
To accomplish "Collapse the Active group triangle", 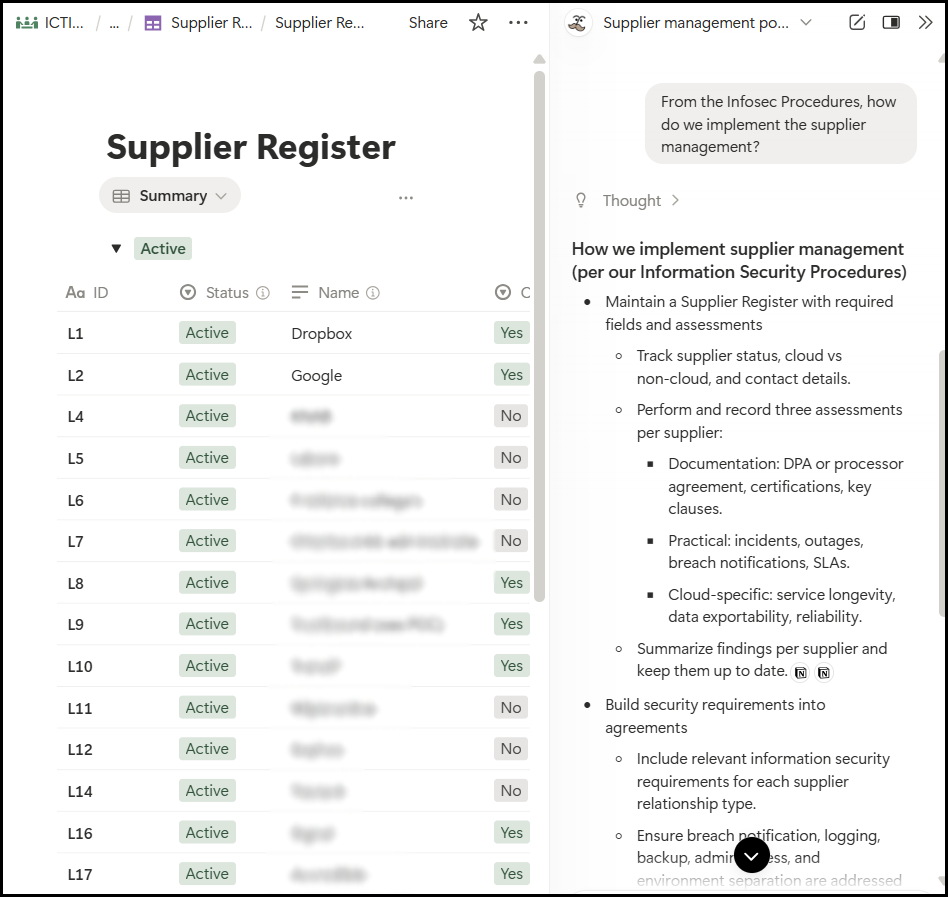I will point(116,249).
